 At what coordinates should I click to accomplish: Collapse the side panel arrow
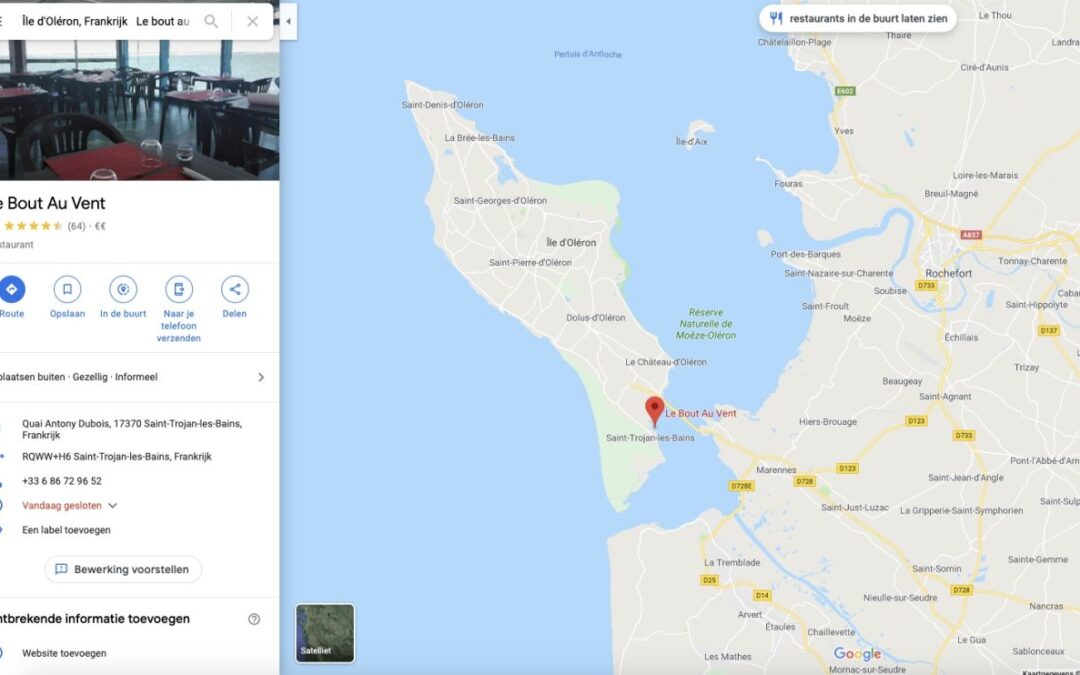pos(289,21)
